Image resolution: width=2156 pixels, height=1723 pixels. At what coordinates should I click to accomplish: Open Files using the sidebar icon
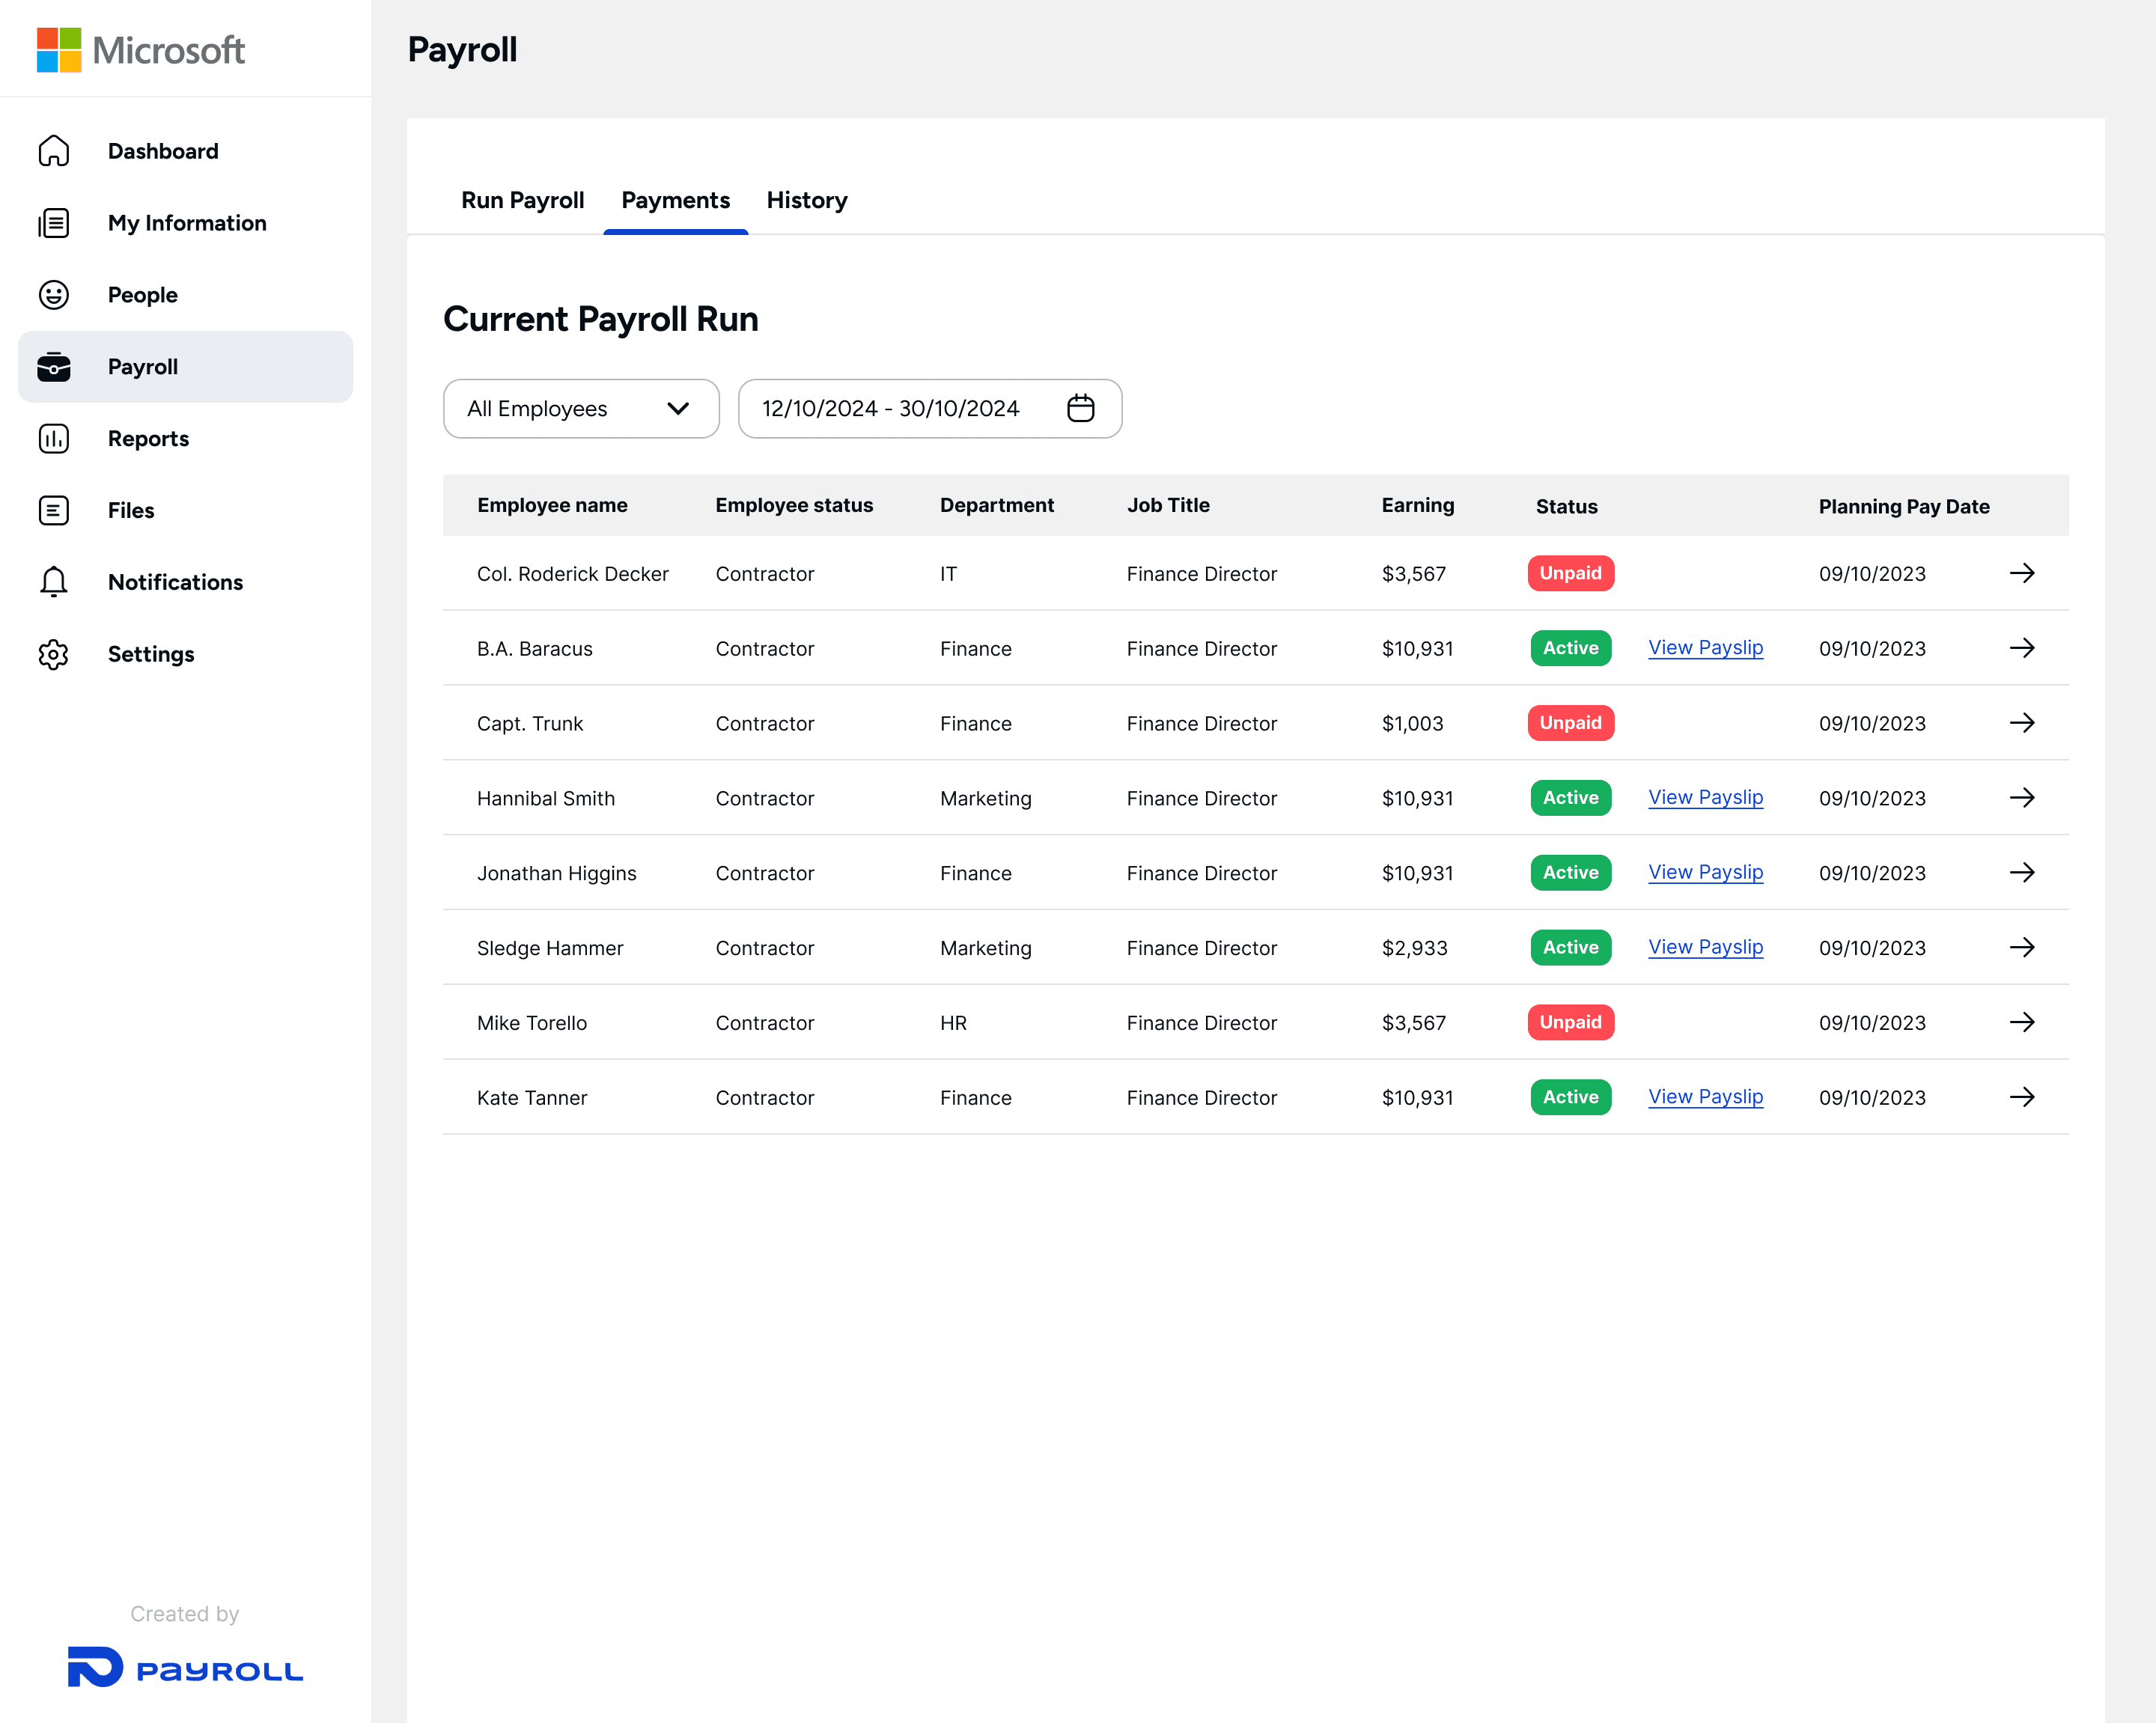point(54,511)
